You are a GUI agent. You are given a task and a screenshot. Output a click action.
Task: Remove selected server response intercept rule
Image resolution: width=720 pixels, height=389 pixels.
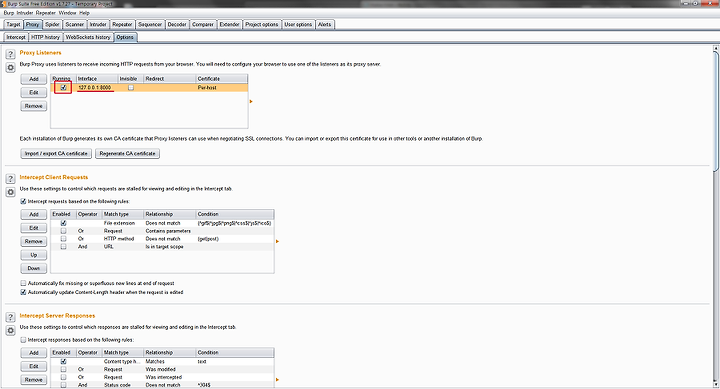tap(34, 380)
